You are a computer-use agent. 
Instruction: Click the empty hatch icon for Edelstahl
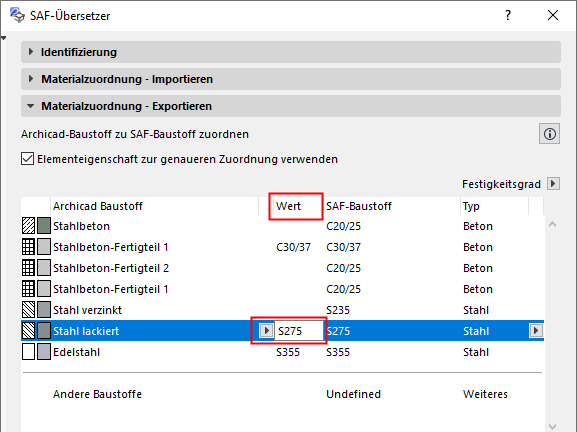pyautogui.click(x=28, y=352)
